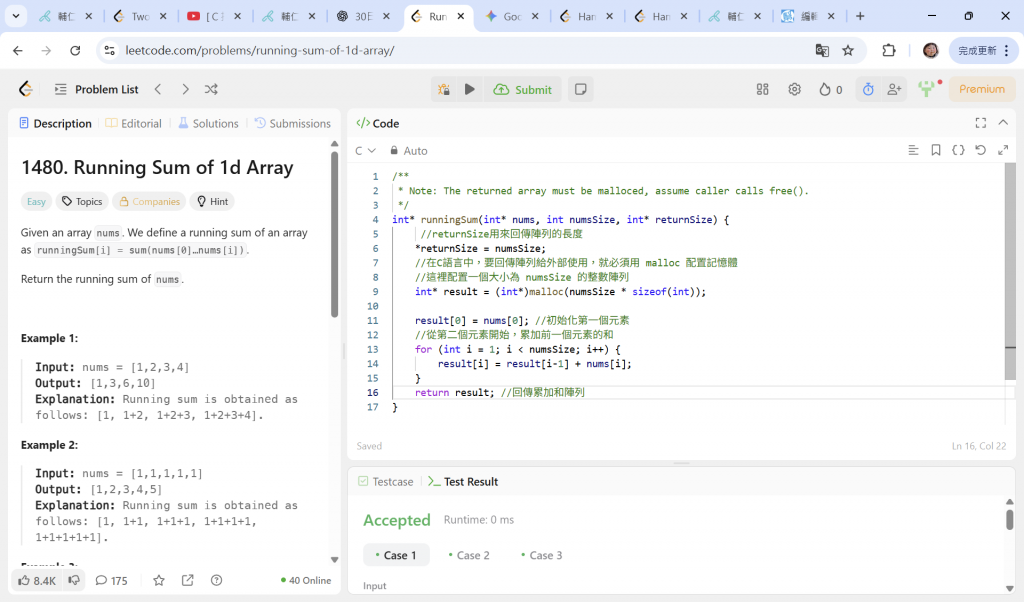Viewport: 1024px width, 602px height.
Task: Open browser extensions puzzle icon
Action: (x=889, y=50)
